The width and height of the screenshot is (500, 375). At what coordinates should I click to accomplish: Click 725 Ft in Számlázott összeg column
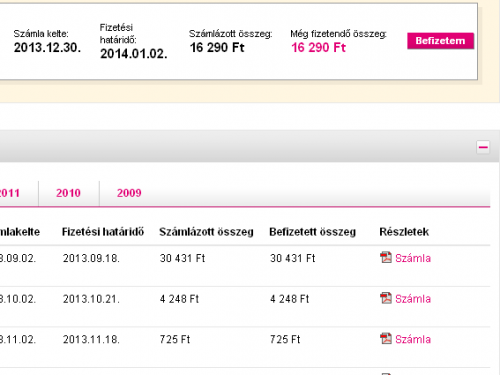click(175, 340)
